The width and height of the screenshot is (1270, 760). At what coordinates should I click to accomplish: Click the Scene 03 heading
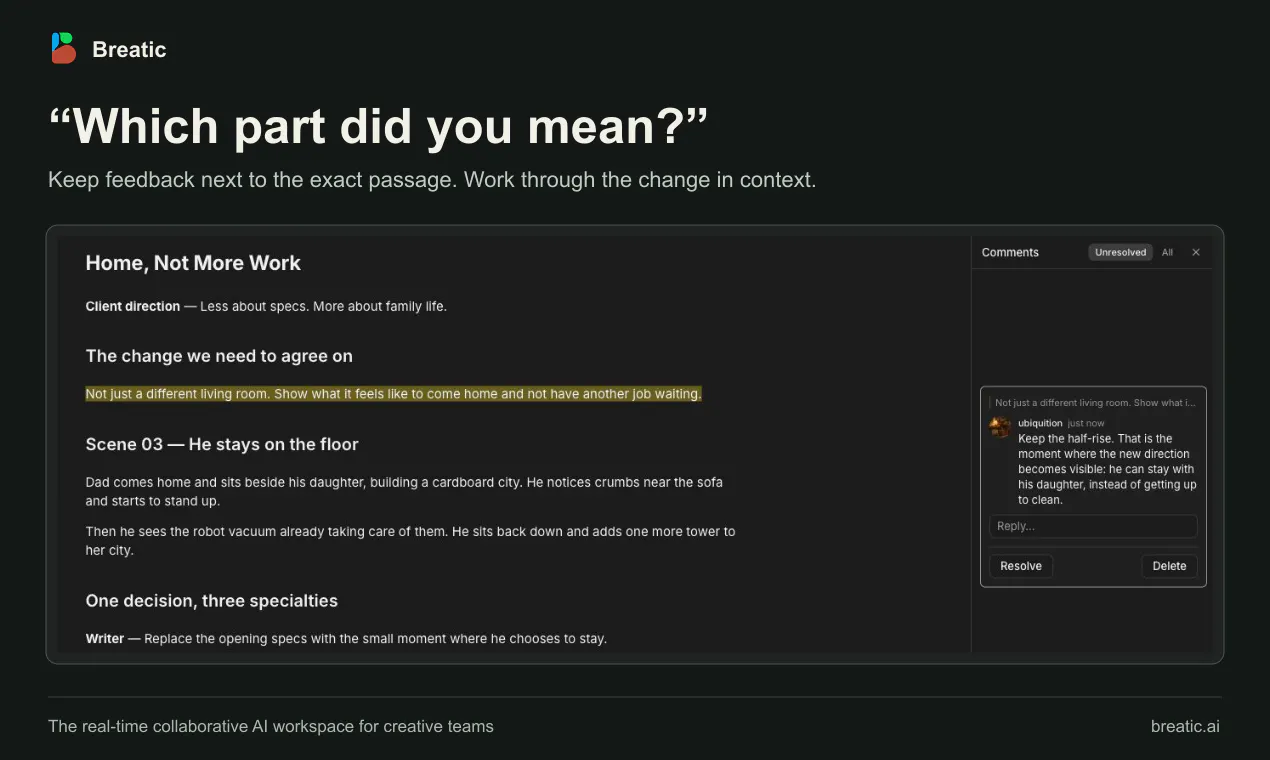click(222, 444)
